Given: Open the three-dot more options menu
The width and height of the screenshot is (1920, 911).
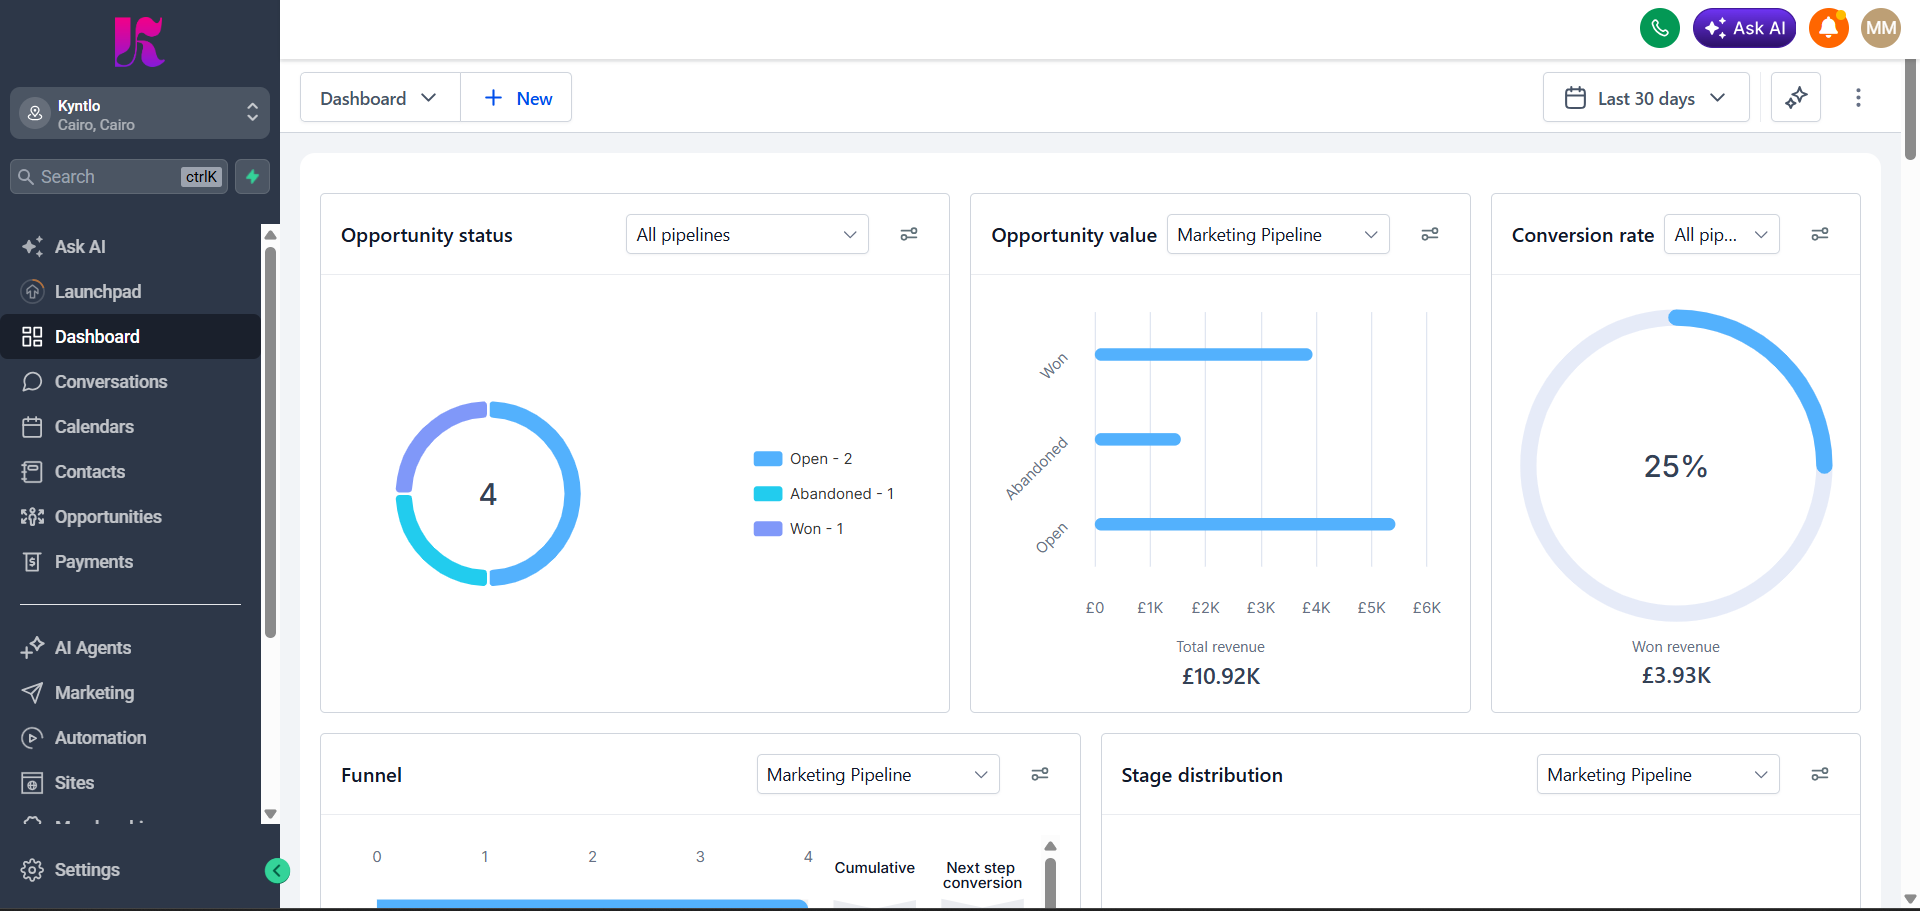Looking at the screenshot, I should click(1858, 97).
